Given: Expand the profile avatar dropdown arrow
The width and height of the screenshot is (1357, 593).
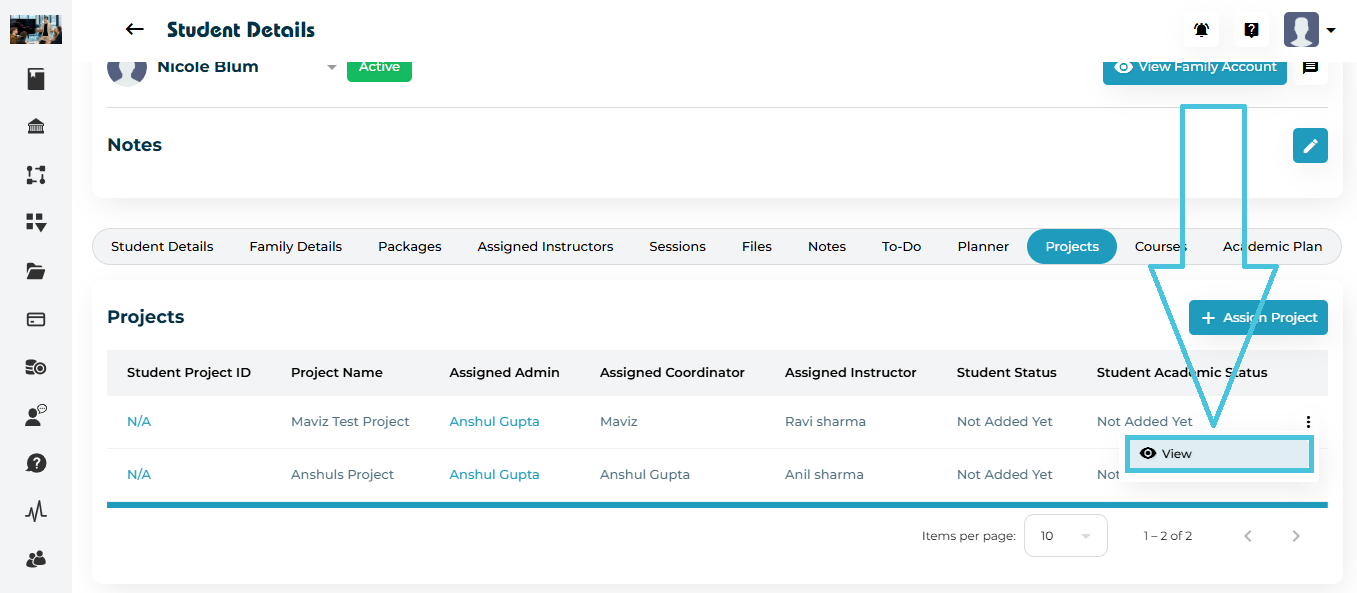Looking at the screenshot, I should (1331, 31).
